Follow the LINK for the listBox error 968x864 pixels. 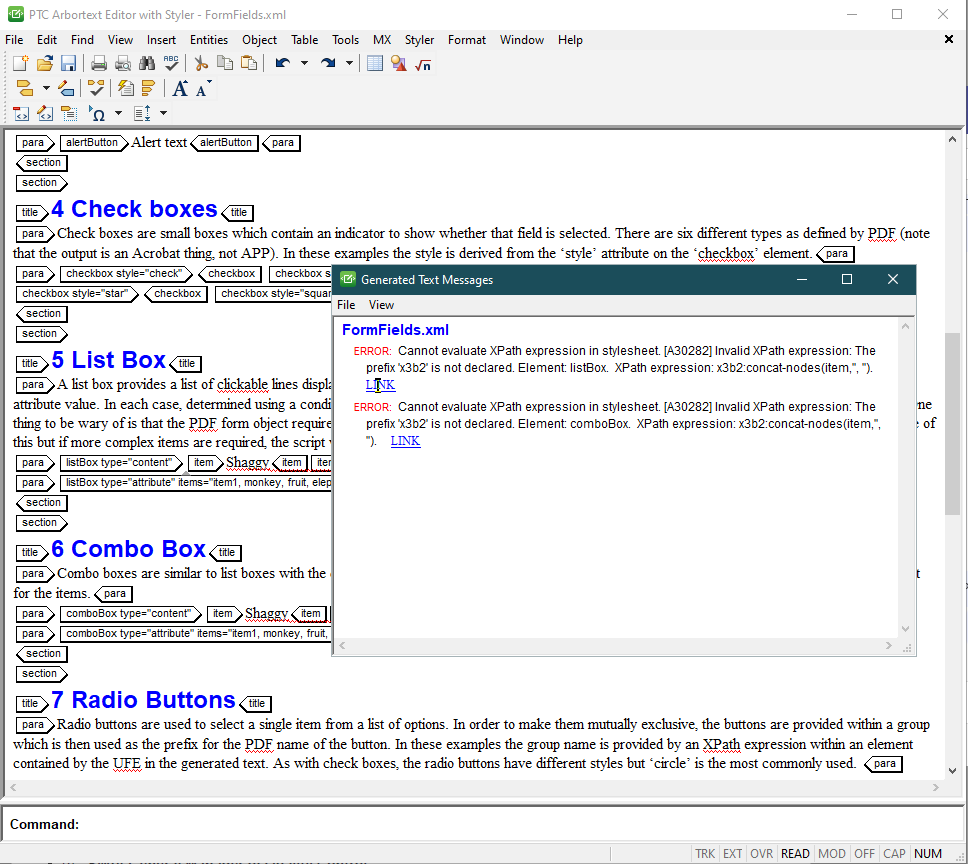point(380,385)
